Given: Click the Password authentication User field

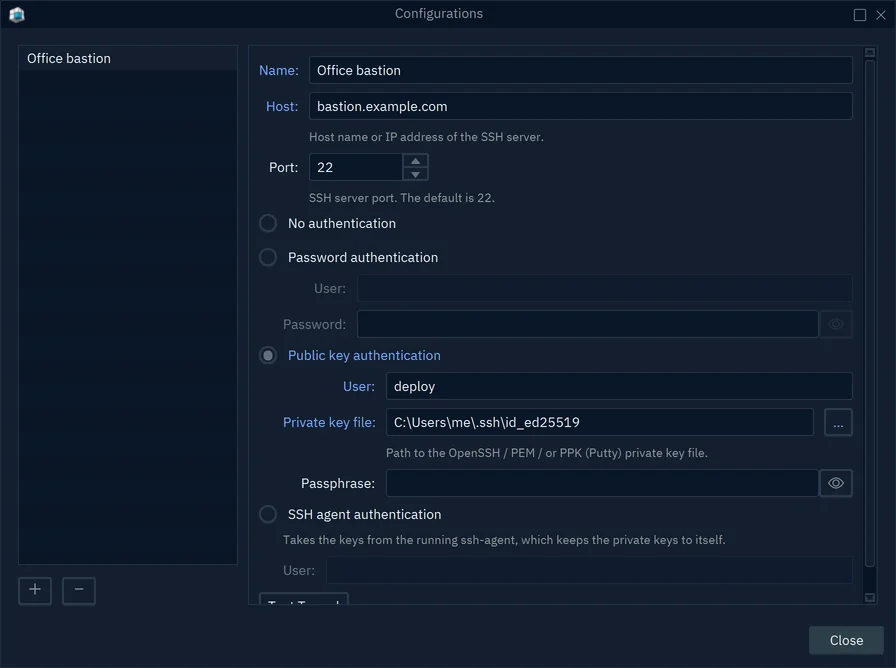Looking at the screenshot, I should coord(605,288).
